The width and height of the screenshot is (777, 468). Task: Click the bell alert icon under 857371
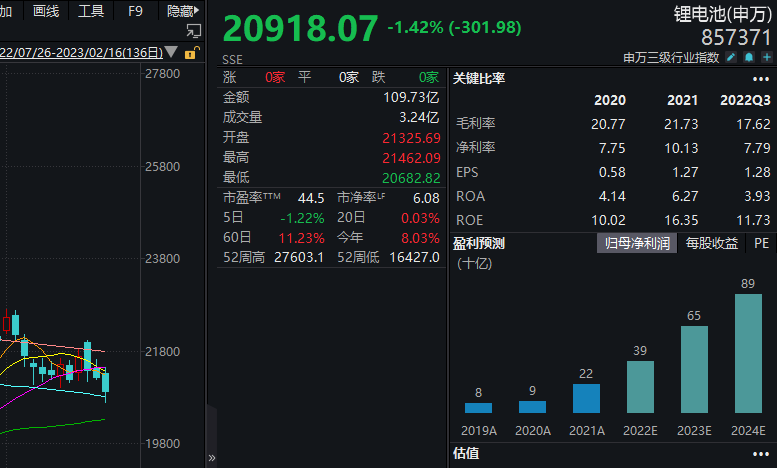pos(749,58)
